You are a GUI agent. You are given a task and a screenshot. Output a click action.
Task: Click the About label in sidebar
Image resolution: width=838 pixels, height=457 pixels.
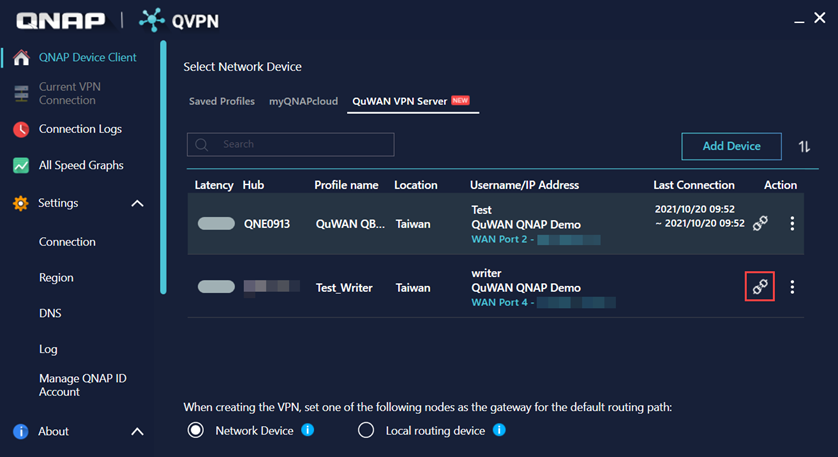(x=53, y=431)
